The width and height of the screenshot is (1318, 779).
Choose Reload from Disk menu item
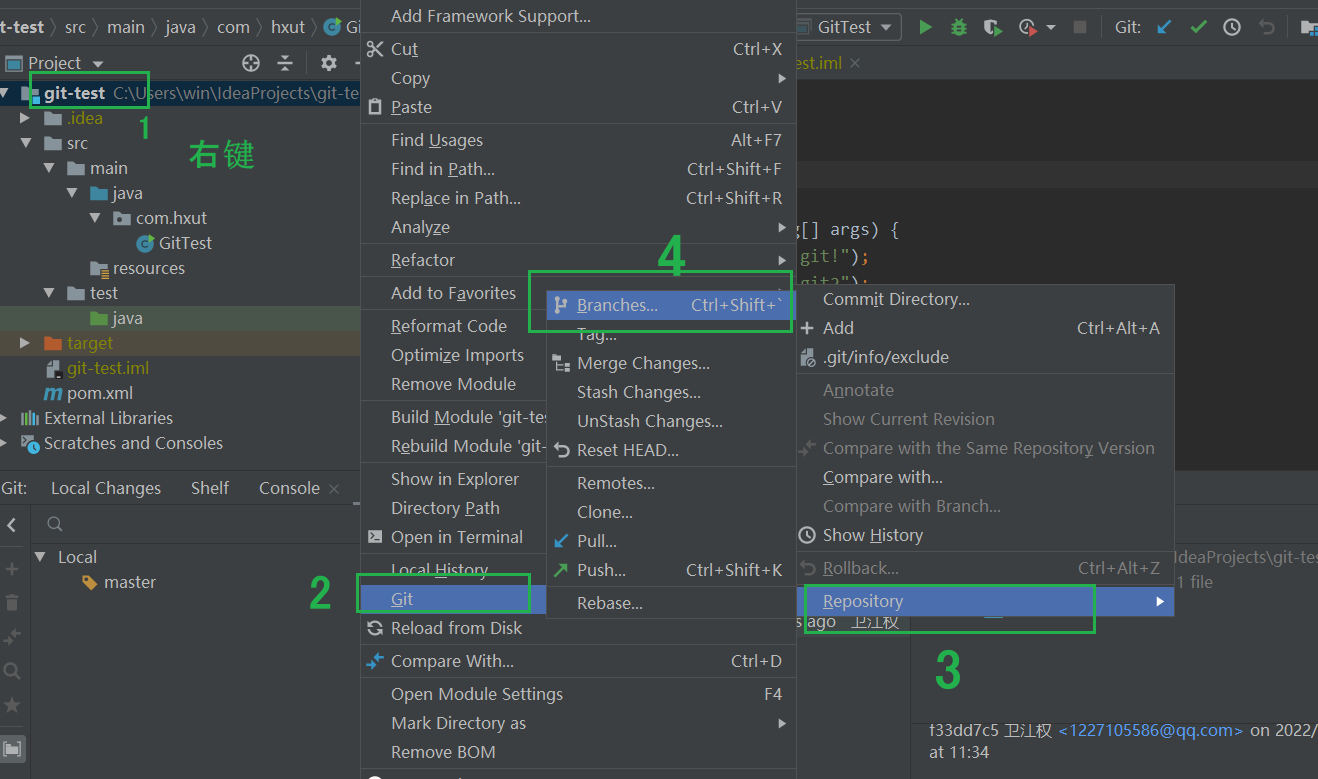coord(578,628)
